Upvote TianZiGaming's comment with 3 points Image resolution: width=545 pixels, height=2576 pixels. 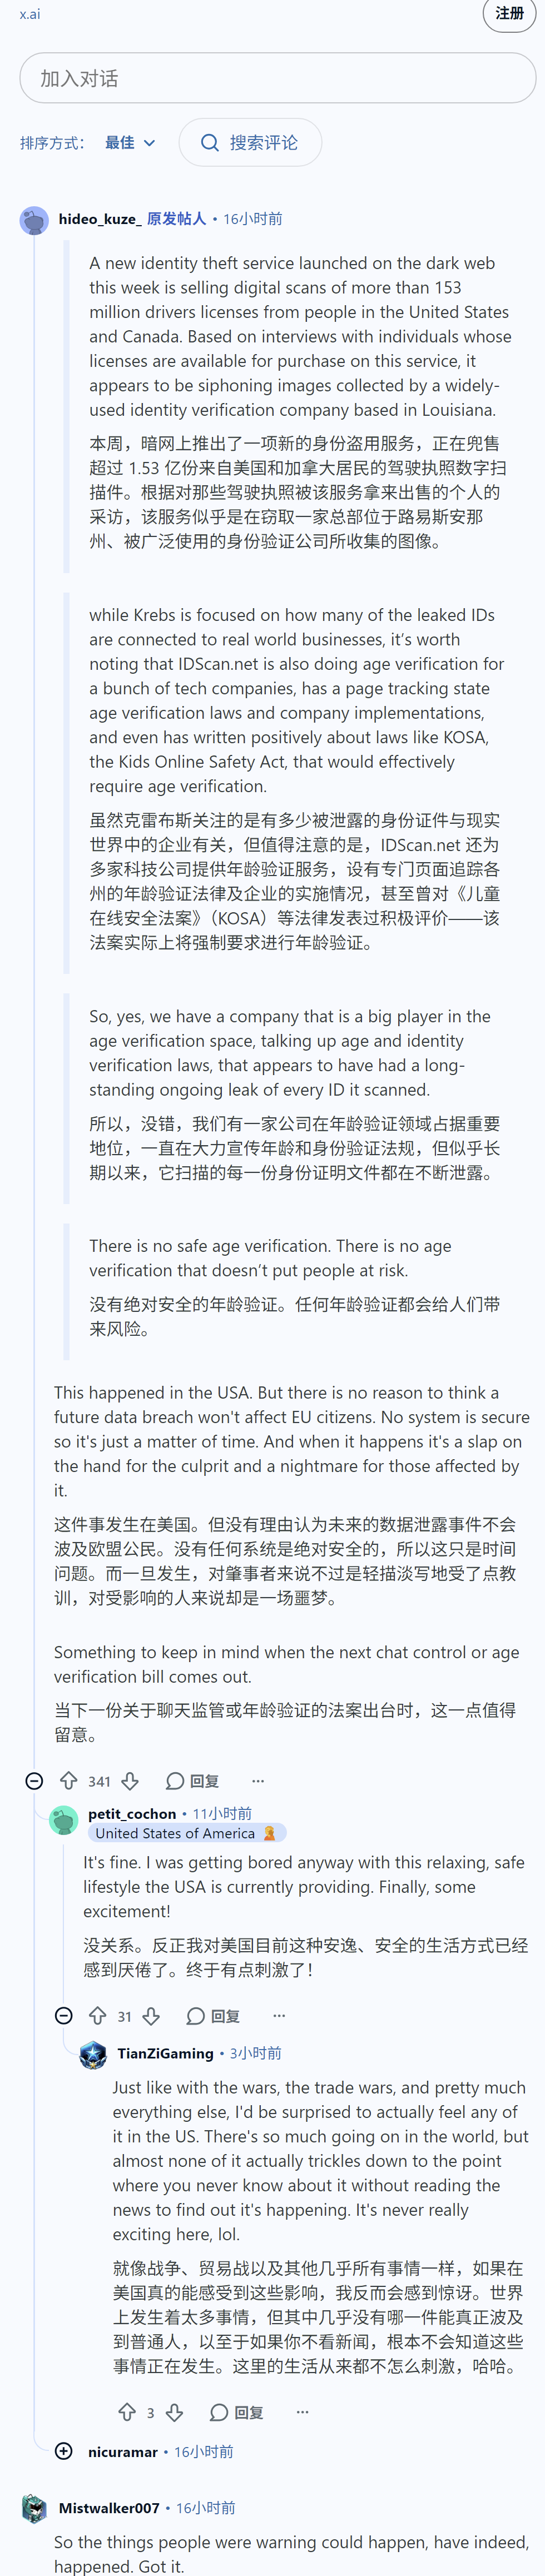coord(127,2411)
